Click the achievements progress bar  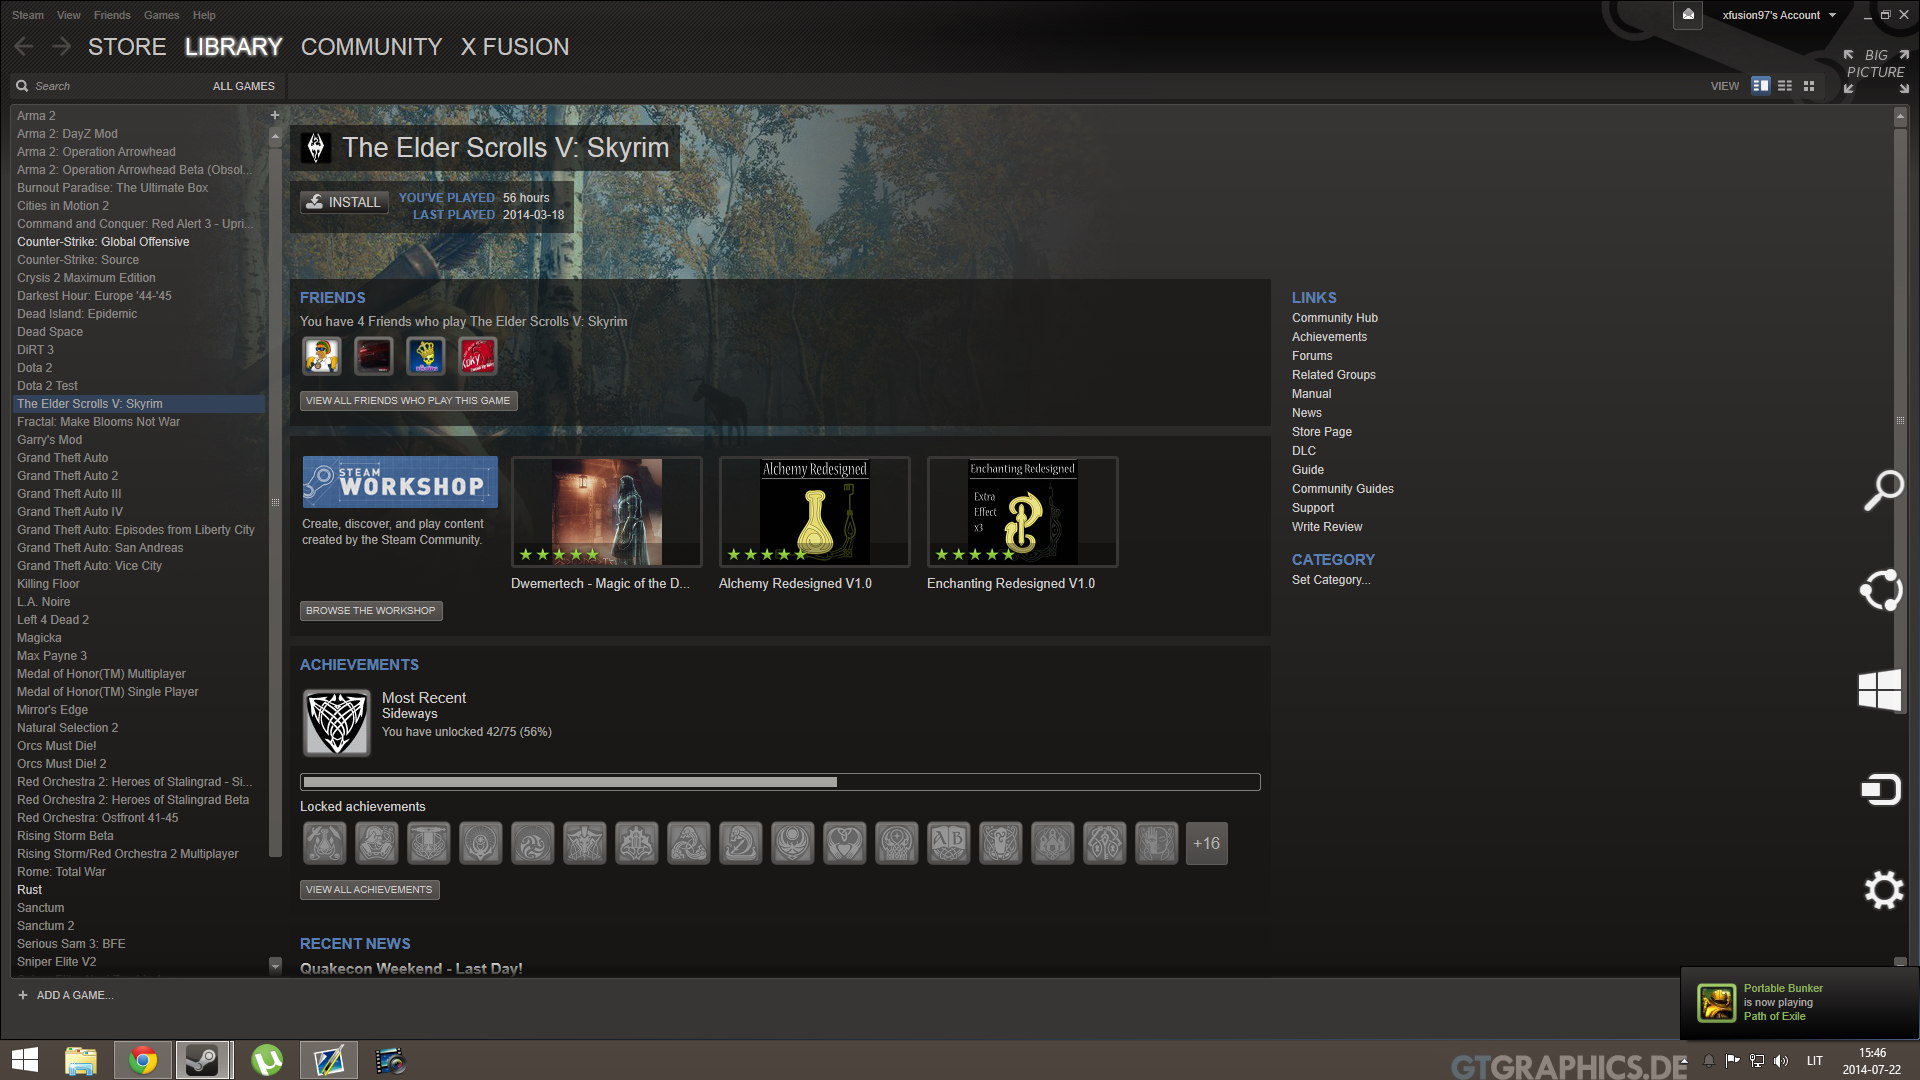[x=780, y=782]
